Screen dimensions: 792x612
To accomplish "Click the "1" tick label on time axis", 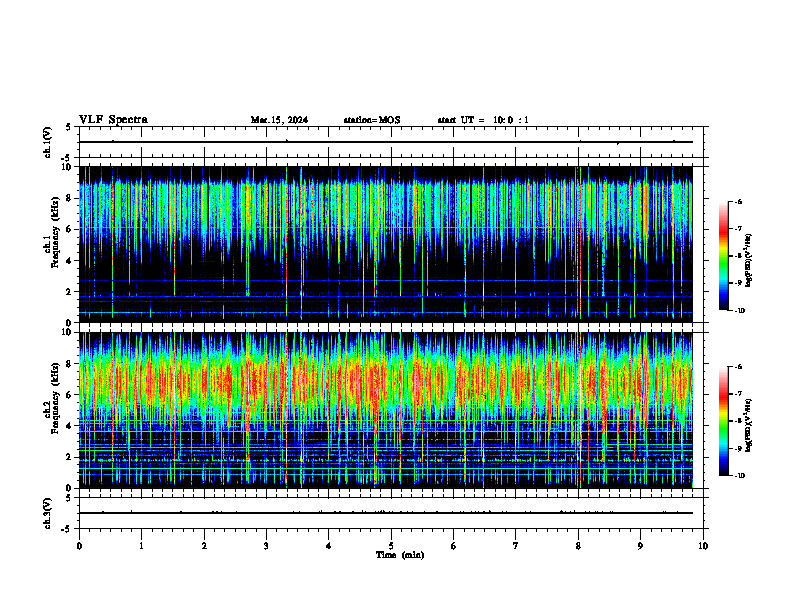I will point(141,546).
